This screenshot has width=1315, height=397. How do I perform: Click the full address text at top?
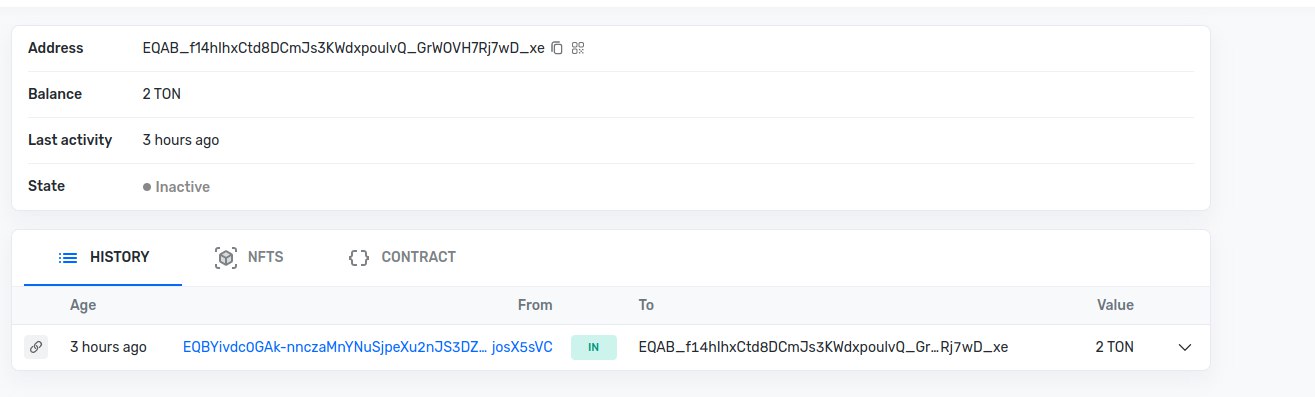pos(344,48)
